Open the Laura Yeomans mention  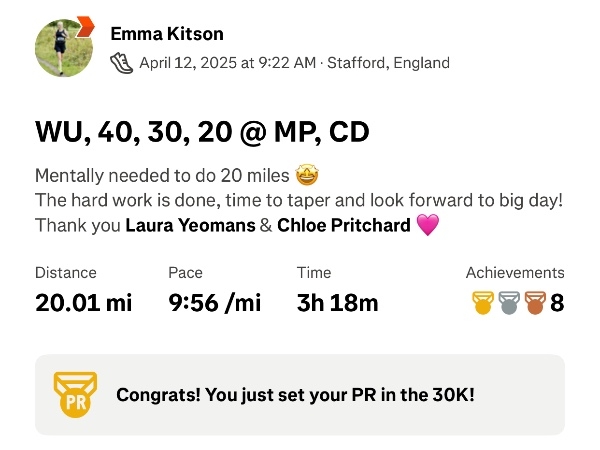click(190, 225)
